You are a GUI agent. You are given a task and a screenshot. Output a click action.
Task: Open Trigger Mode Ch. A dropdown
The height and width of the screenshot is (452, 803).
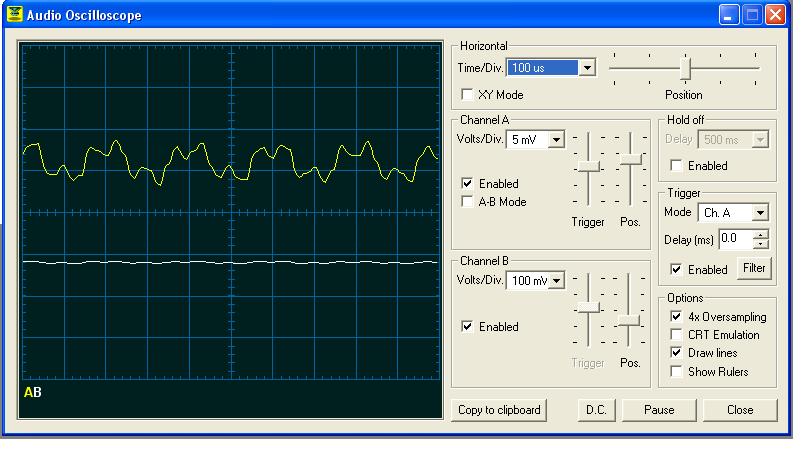tap(760, 212)
